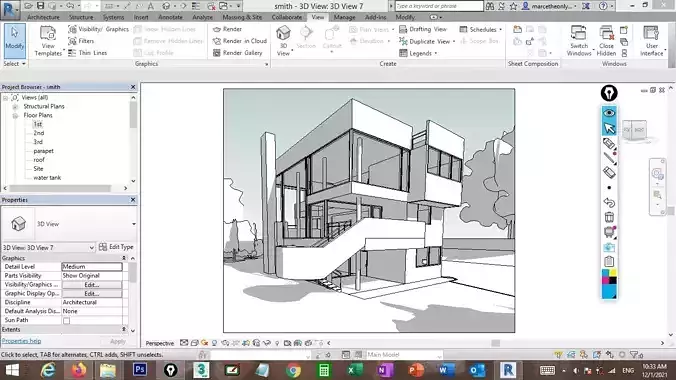Open the 3D View type selector dropdown
This screenshot has width=676, height=380.
[134, 224]
